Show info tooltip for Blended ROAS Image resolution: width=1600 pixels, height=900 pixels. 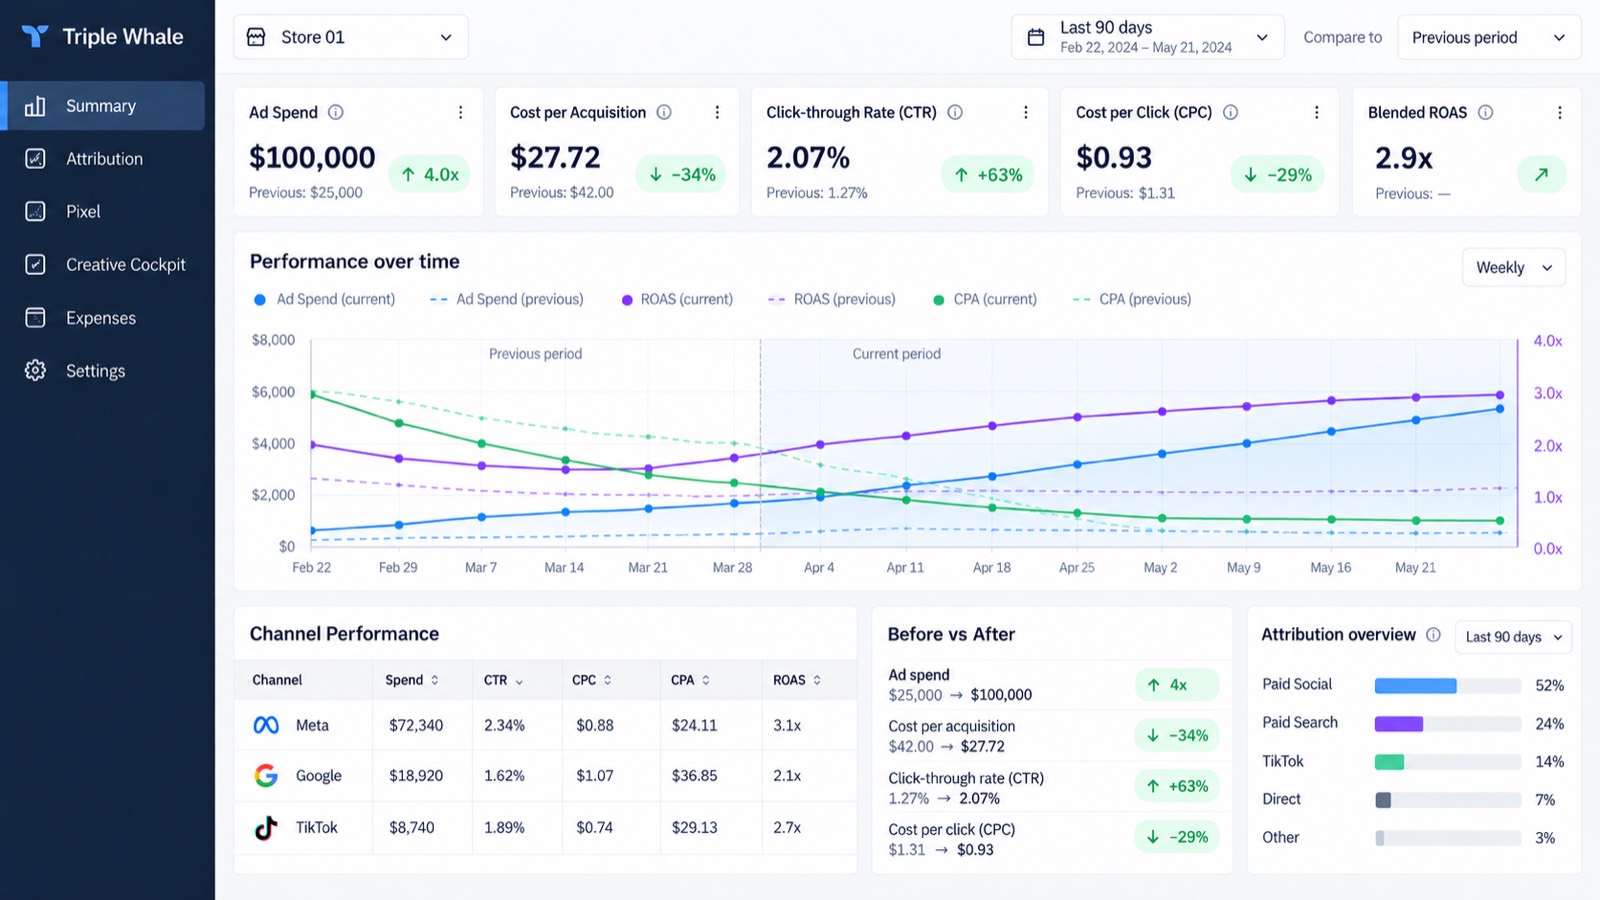pos(1485,113)
